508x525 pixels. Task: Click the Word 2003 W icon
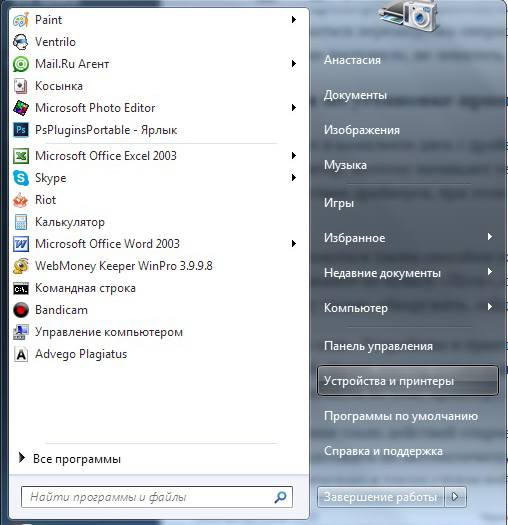[21, 244]
